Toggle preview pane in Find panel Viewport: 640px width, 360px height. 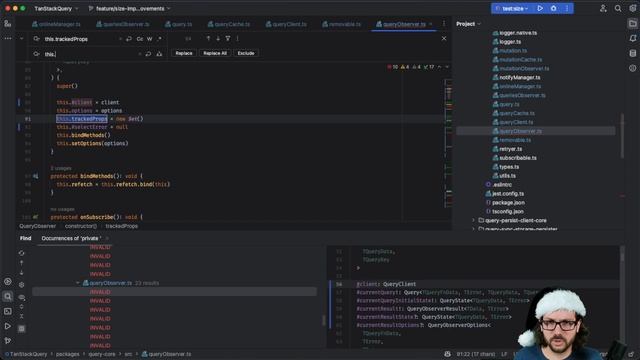(22, 329)
